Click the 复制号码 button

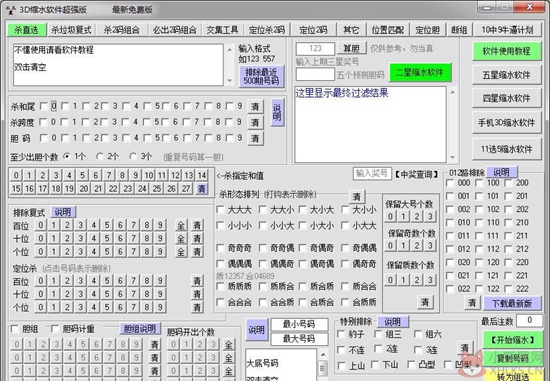tap(512, 358)
